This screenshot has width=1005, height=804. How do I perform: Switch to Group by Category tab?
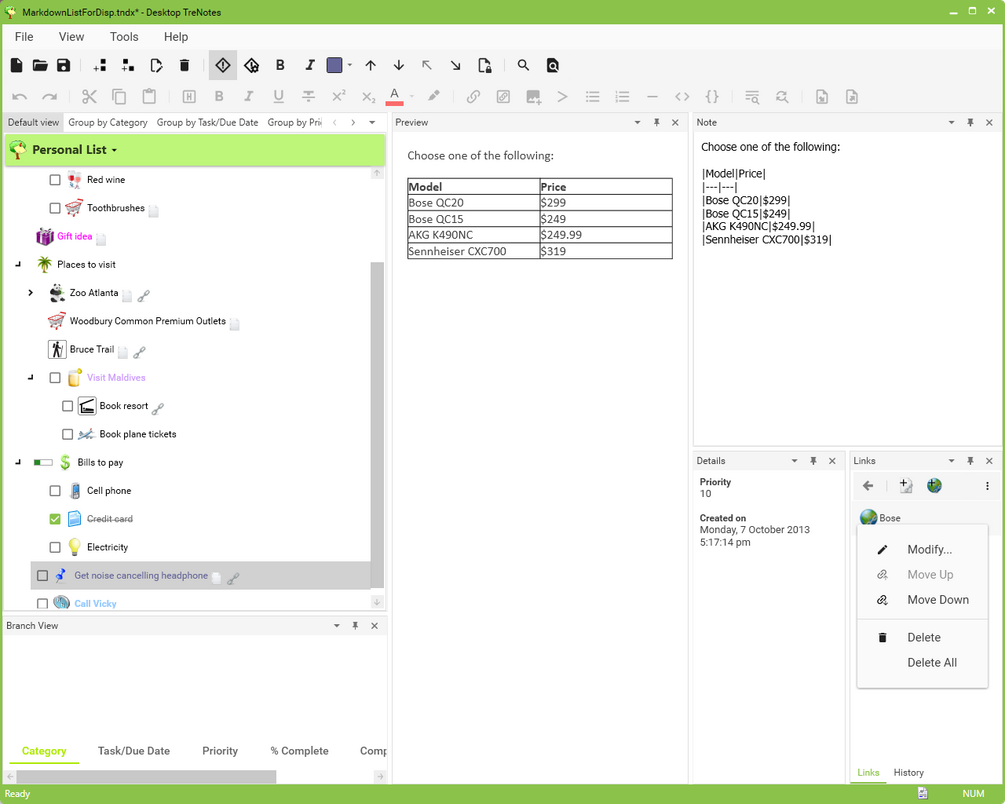(108, 122)
